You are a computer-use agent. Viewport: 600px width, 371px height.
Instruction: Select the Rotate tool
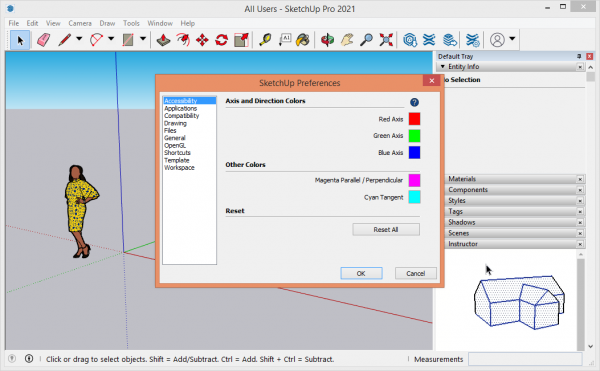[x=222, y=40]
